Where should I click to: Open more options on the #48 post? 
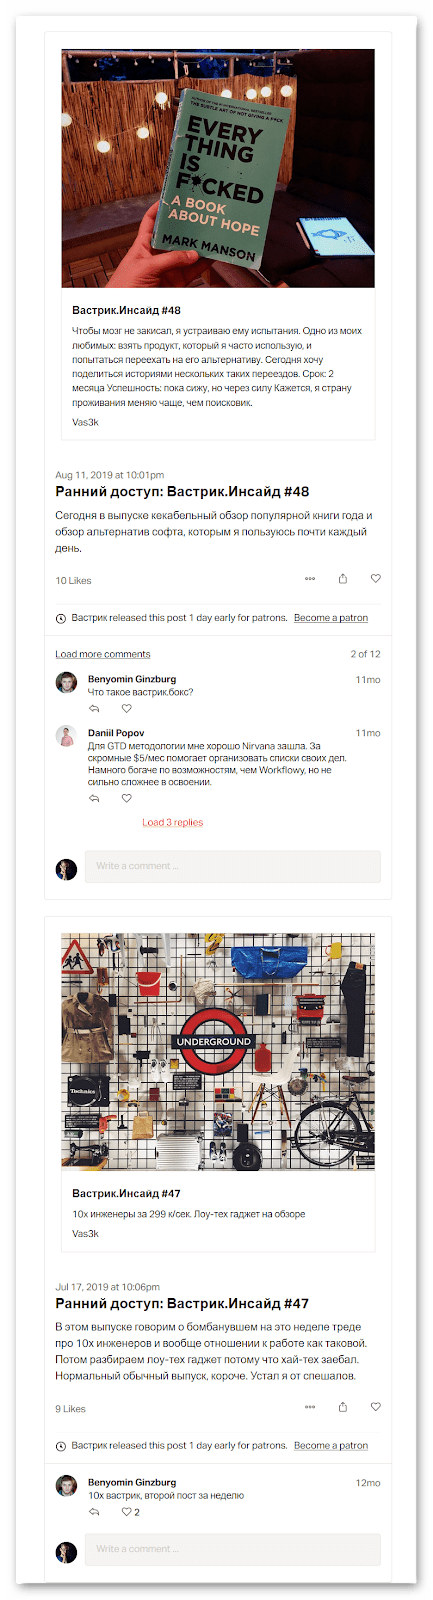point(310,578)
